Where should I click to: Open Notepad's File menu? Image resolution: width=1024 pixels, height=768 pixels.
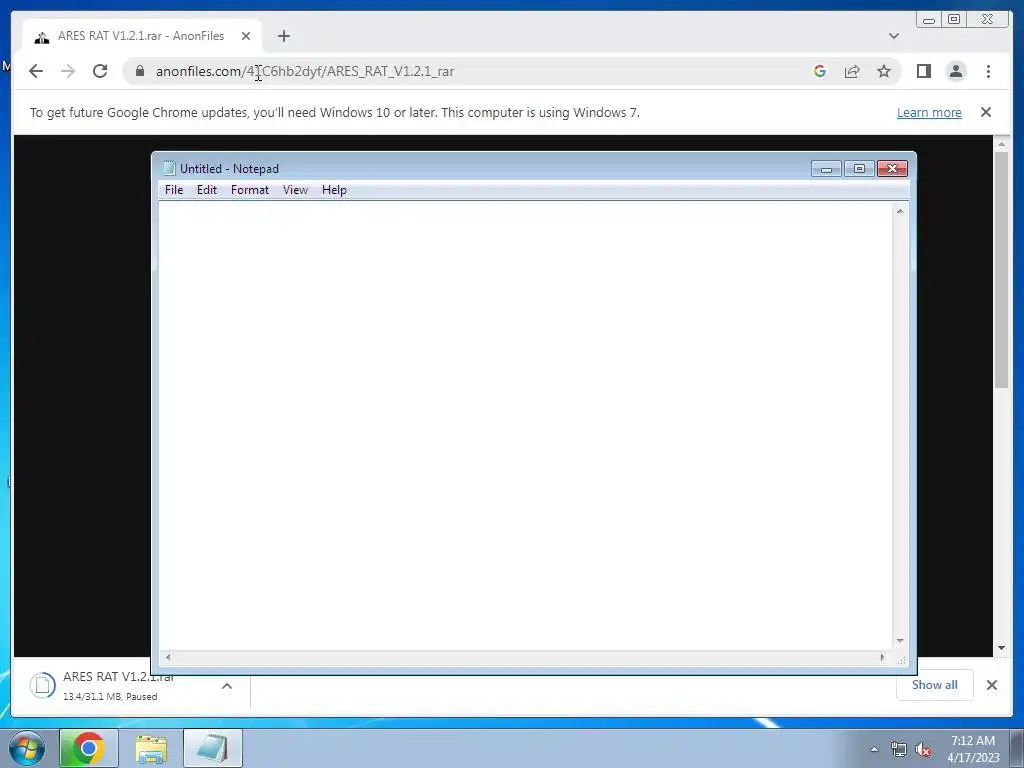[174, 190]
